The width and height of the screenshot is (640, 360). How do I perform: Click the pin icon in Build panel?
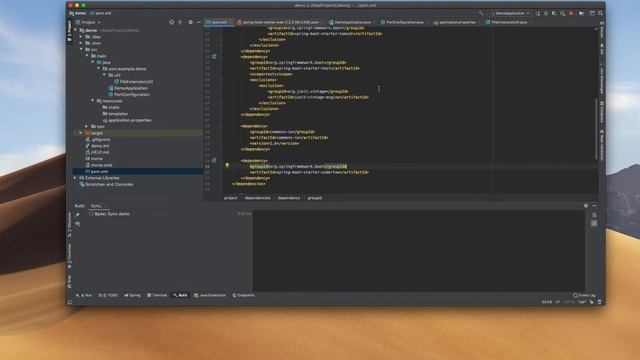[78, 215]
